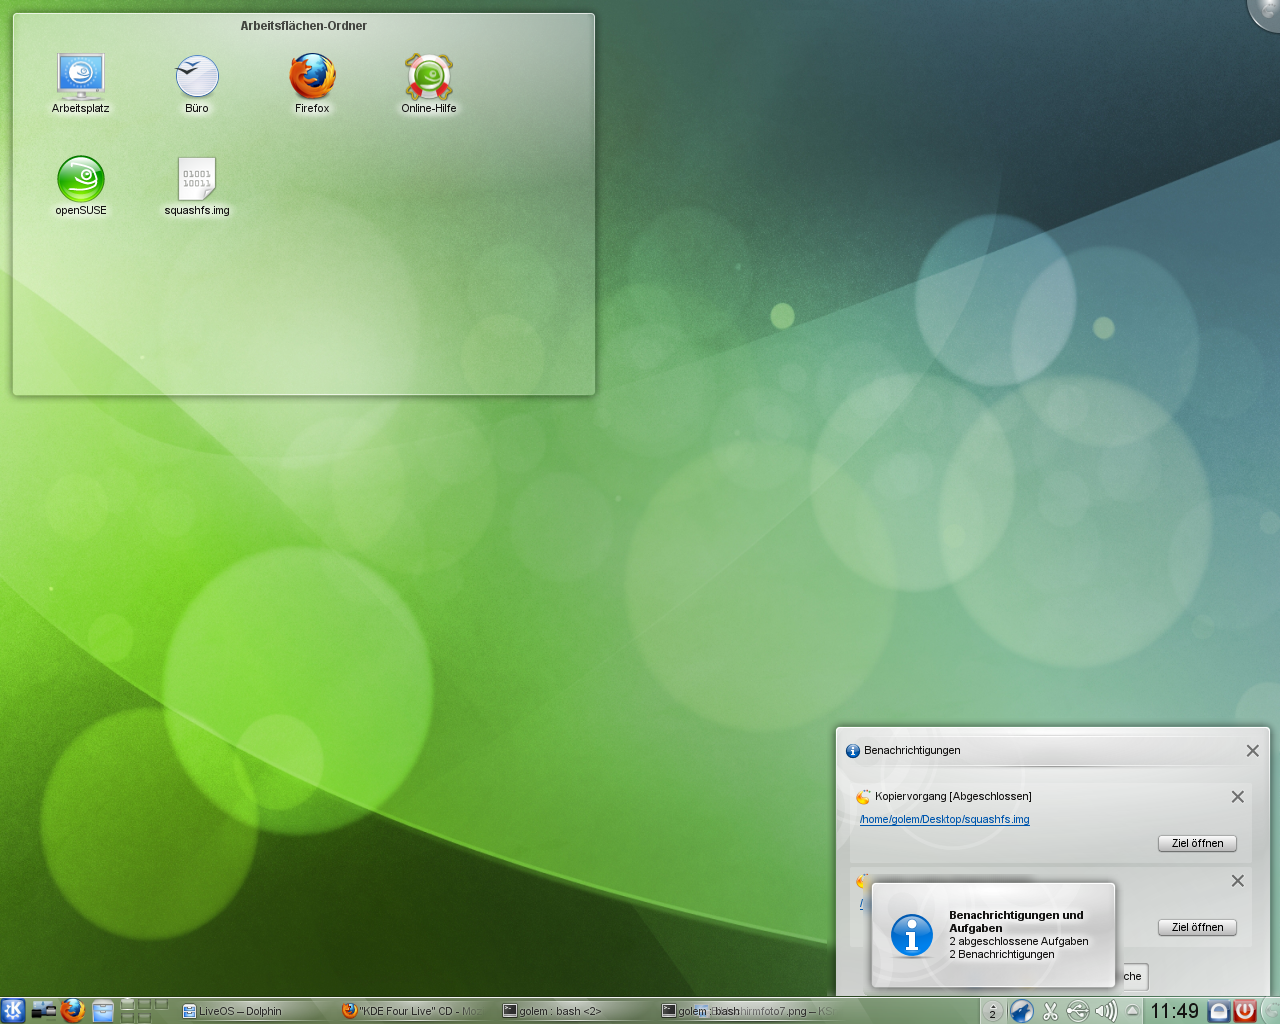Open the /home/golem/Desktop/squashfs.img link
The height and width of the screenshot is (1024, 1280).
[x=944, y=819]
